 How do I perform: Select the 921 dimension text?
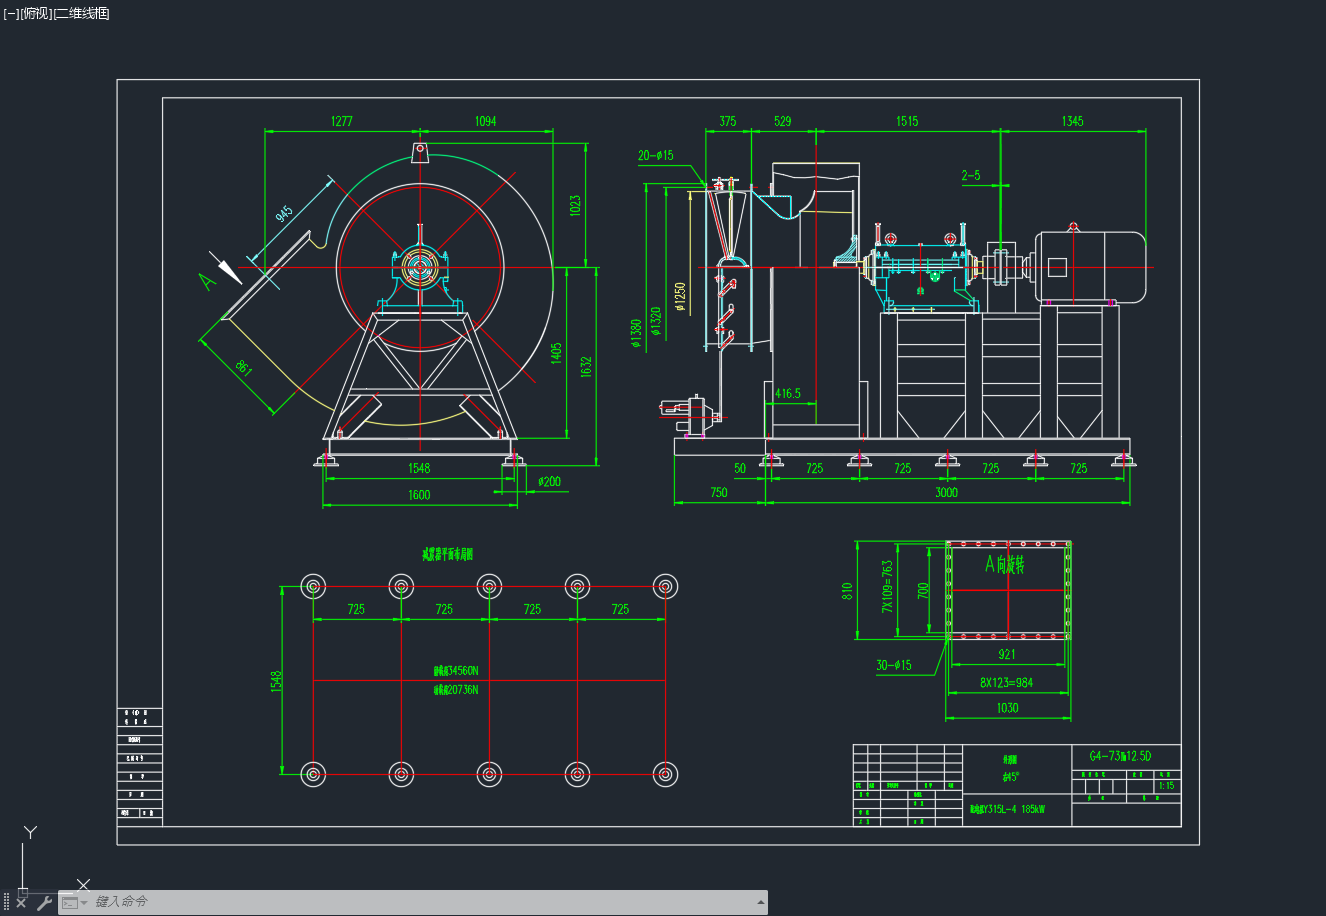pyautogui.click(x=1007, y=654)
